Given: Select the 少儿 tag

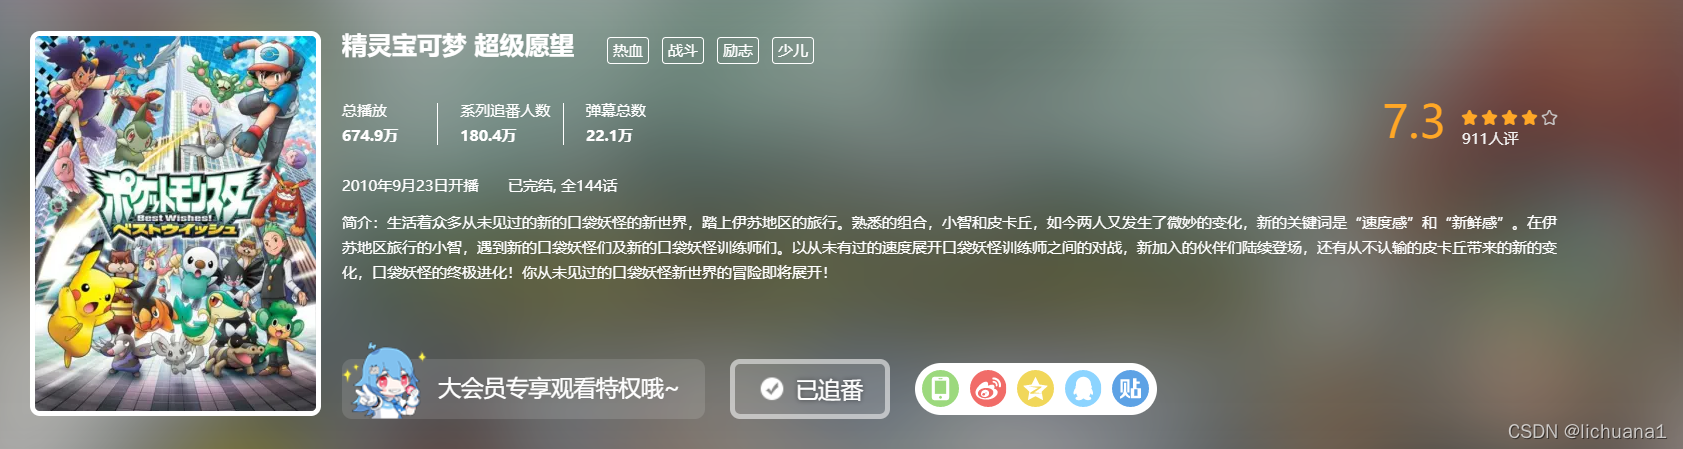Looking at the screenshot, I should coord(793,50).
